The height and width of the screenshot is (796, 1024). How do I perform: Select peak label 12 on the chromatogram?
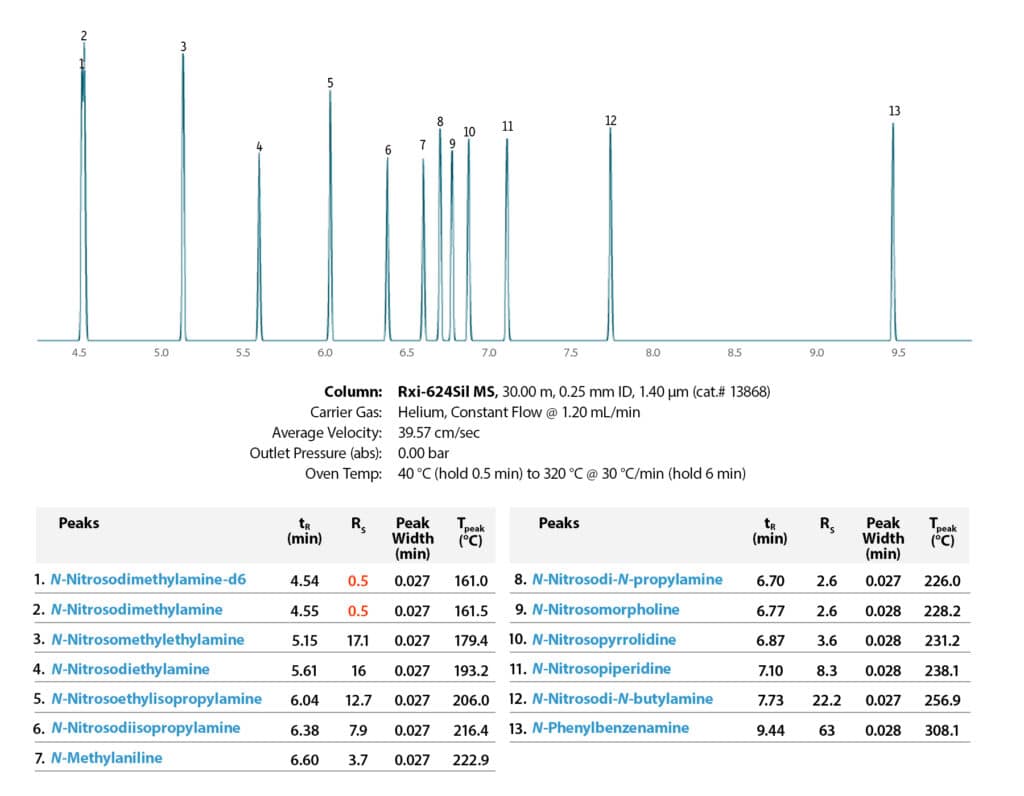[610, 121]
